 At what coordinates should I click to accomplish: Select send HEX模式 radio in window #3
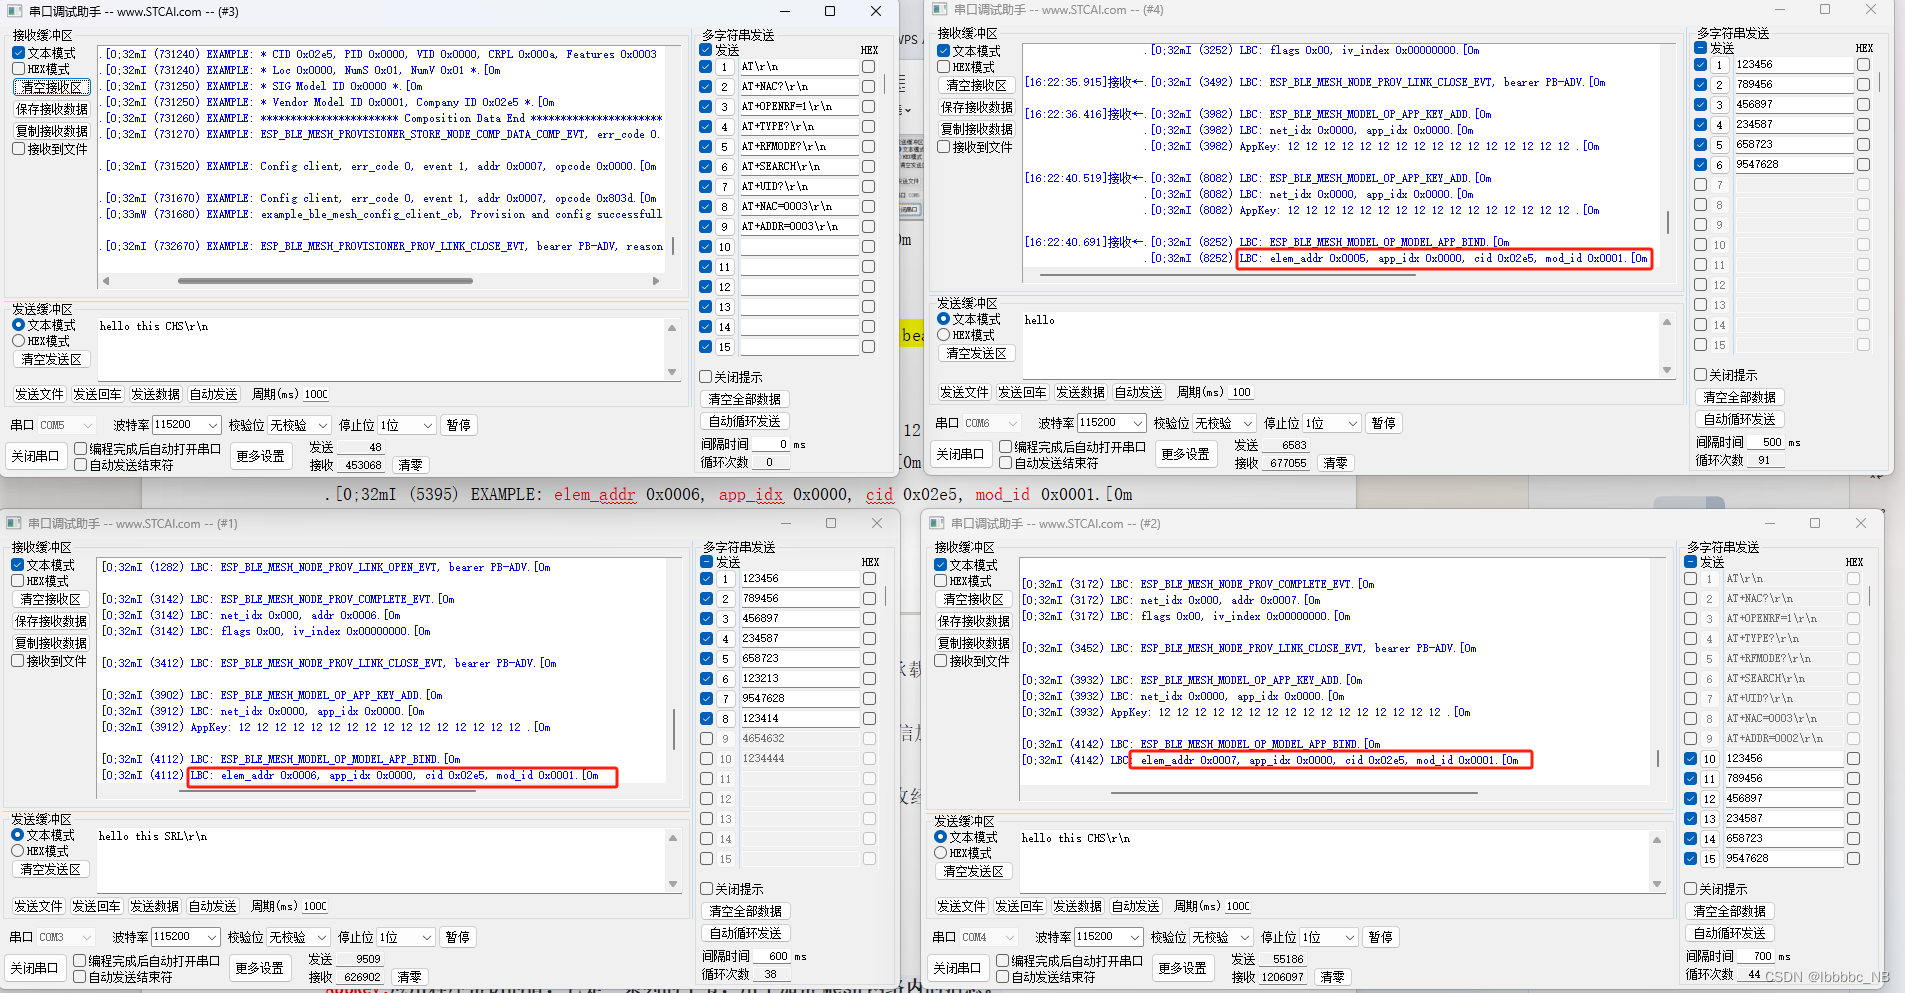pyautogui.click(x=18, y=341)
